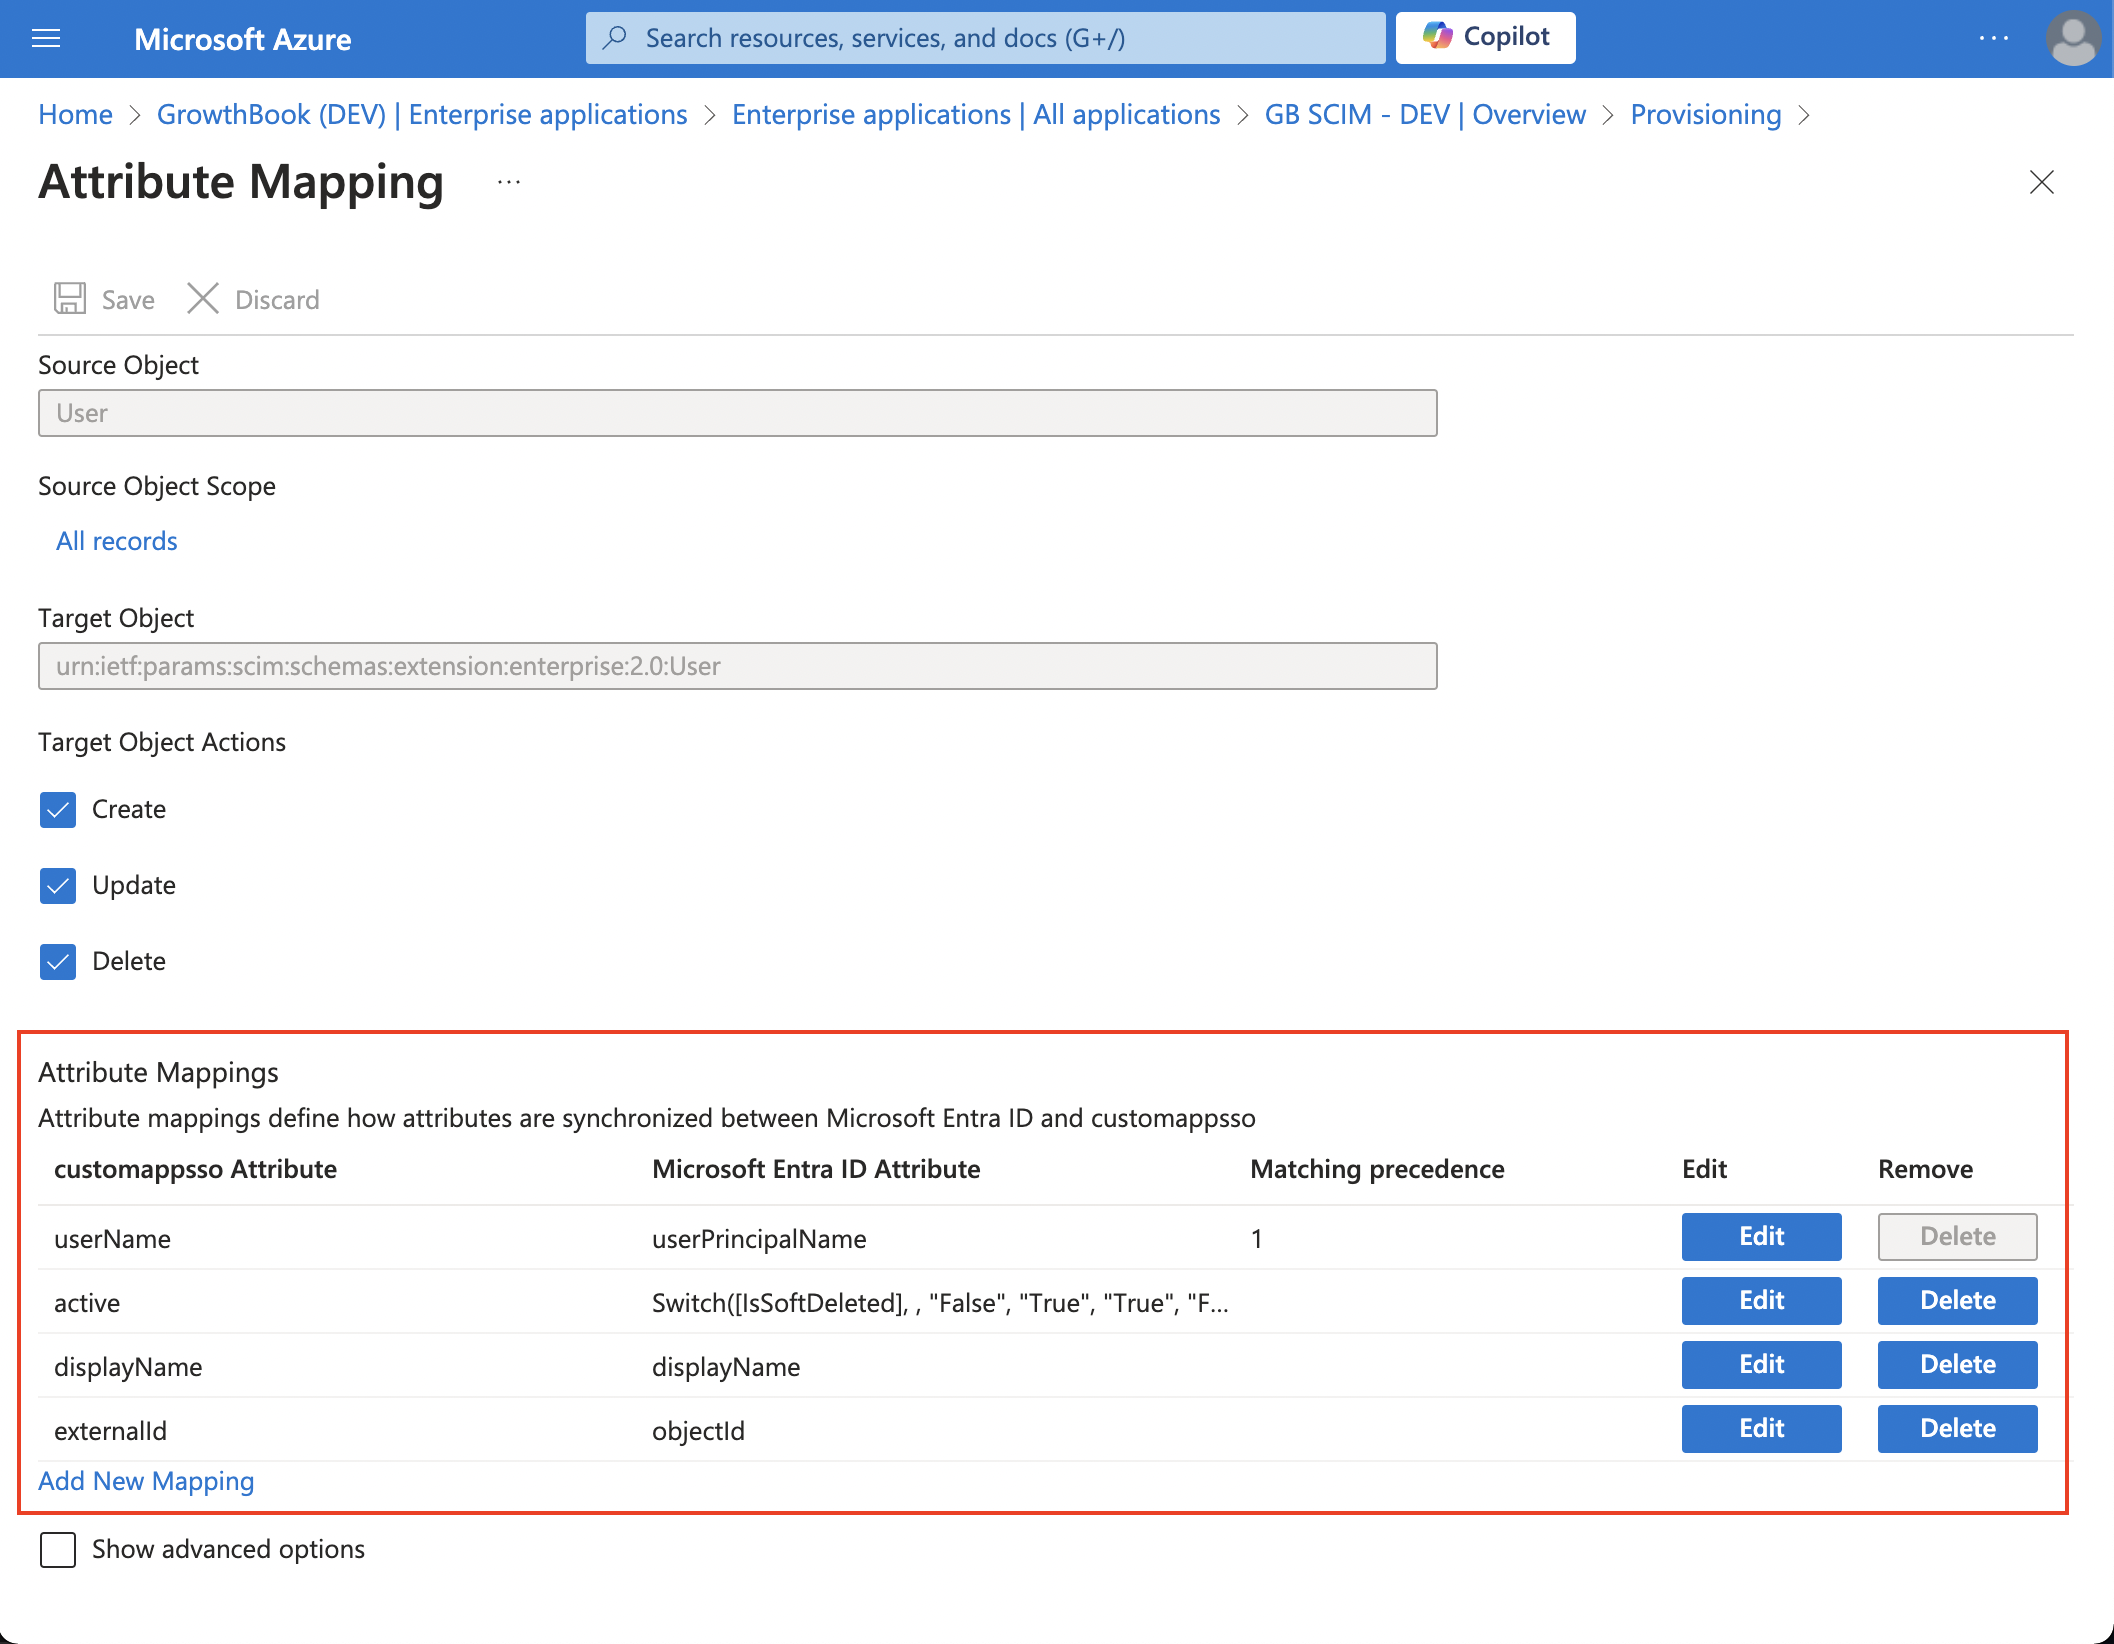The height and width of the screenshot is (1644, 2114).
Task: Open the hamburger portal menu
Action: (x=46, y=39)
